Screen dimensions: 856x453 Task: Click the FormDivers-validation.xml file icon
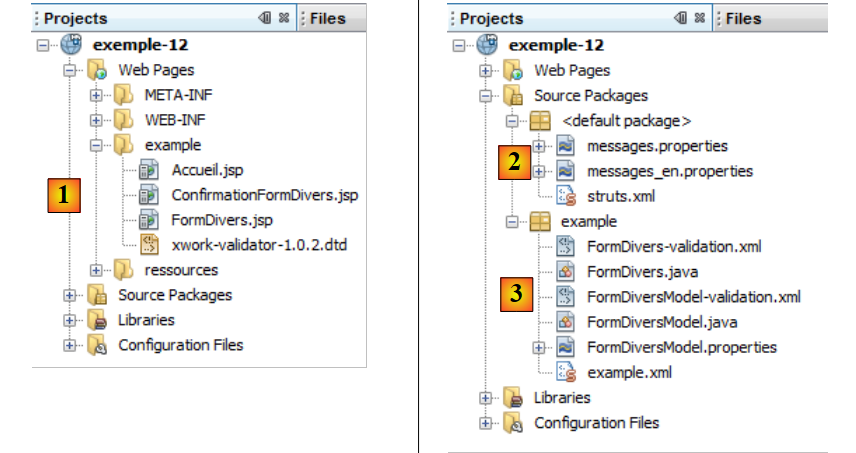tap(565, 246)
